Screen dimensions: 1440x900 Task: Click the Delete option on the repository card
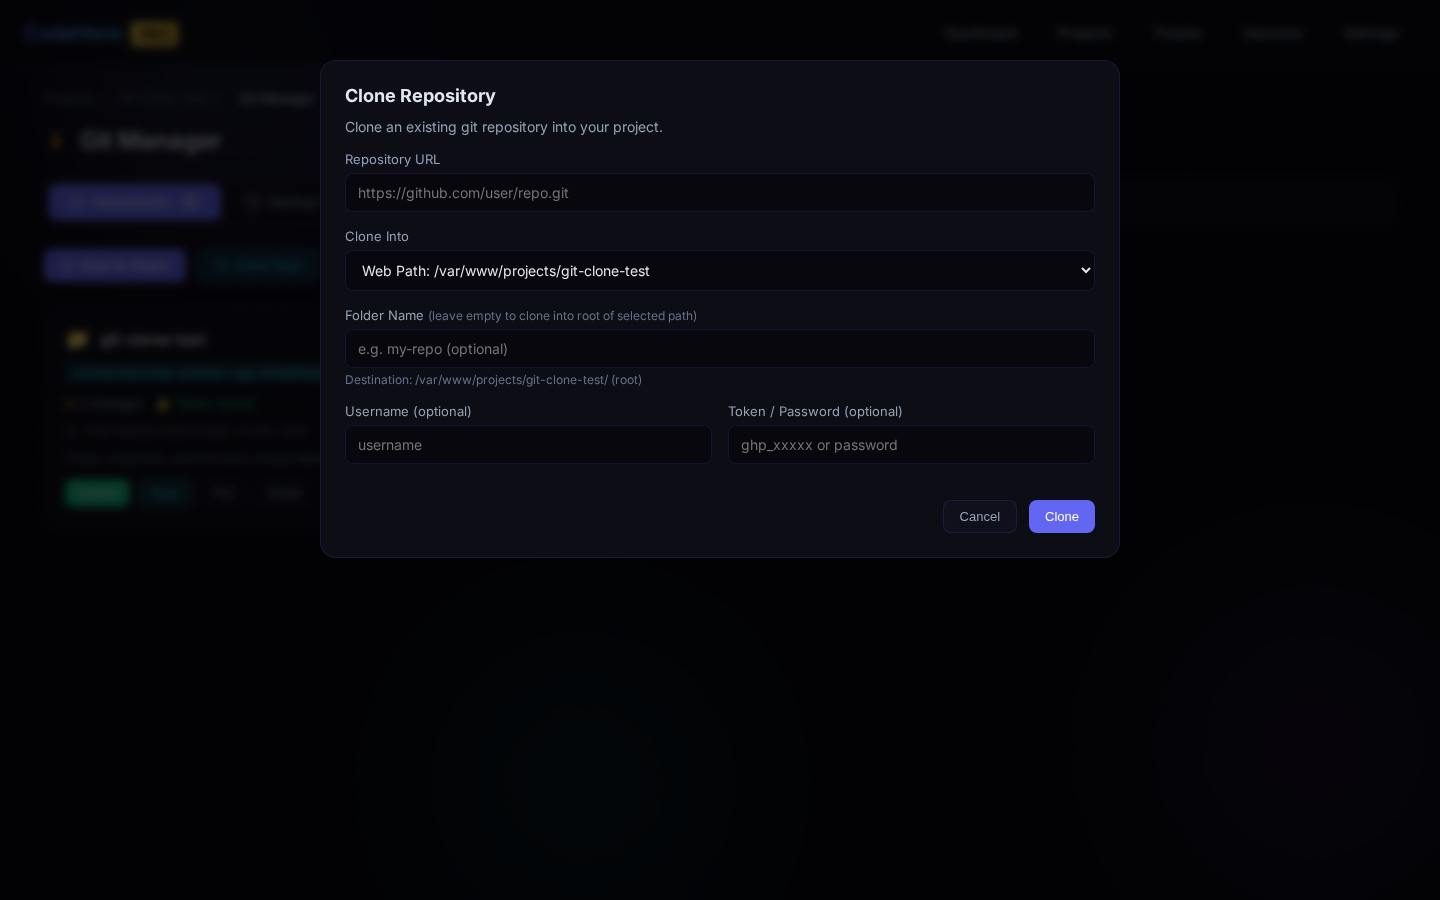(284, 493)
